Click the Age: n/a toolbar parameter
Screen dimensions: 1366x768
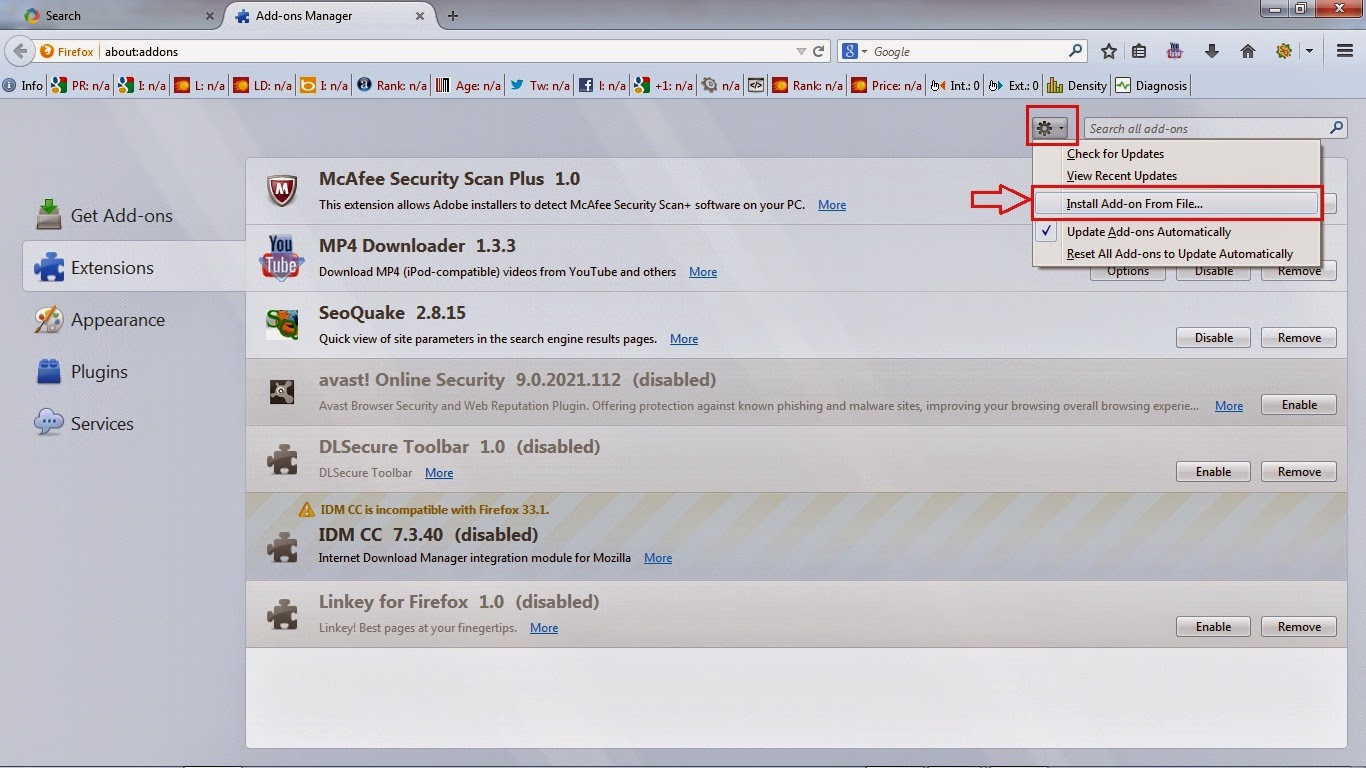468,86
